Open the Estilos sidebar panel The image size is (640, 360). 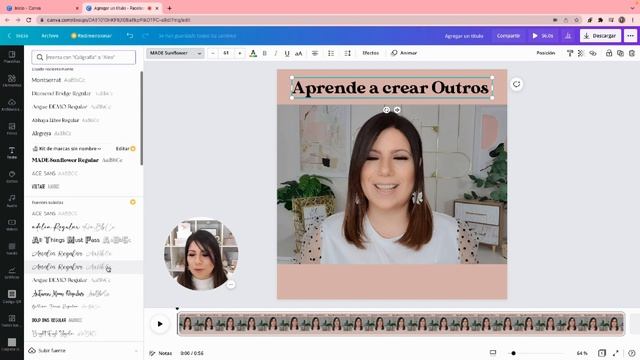(12, 176)
